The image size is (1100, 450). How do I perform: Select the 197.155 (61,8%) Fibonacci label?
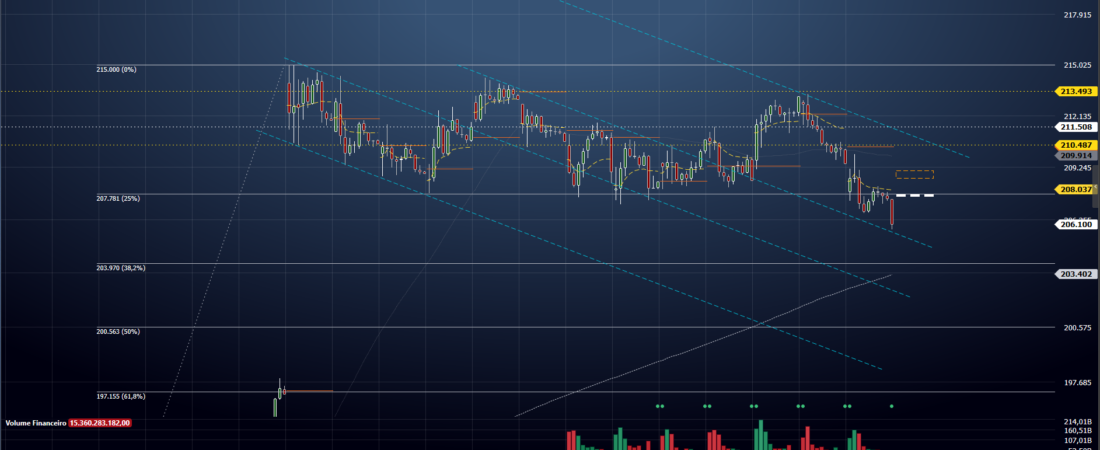(121, 397)
